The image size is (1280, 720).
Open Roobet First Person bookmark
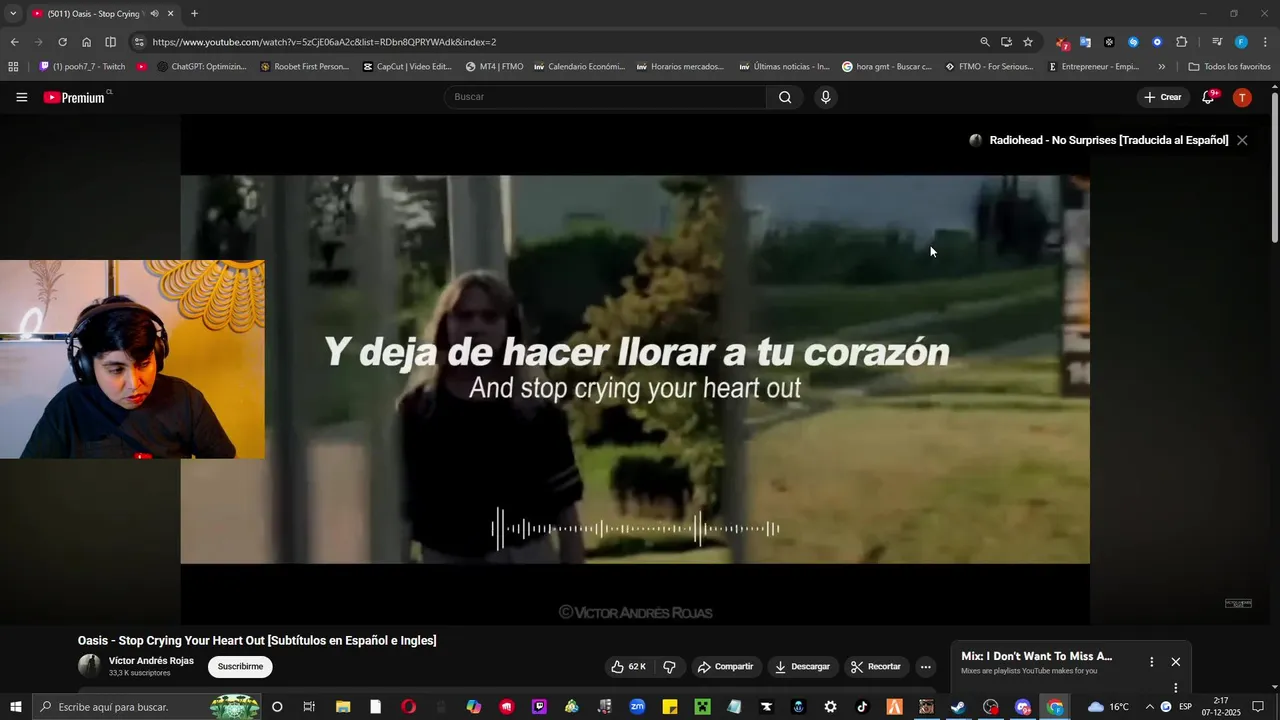point(304,67)
